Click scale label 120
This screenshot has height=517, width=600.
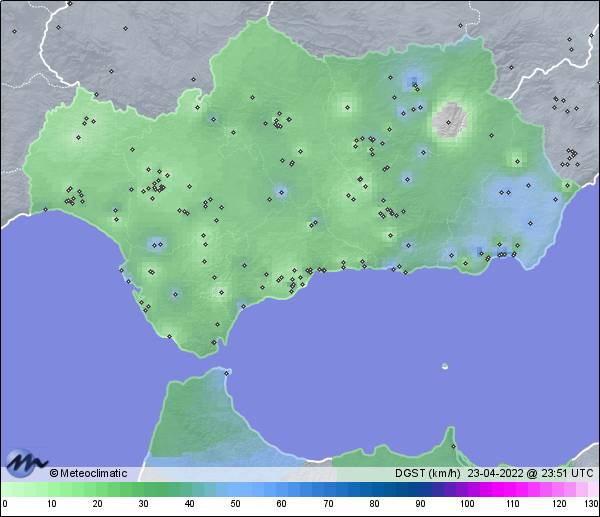(559, 504)
